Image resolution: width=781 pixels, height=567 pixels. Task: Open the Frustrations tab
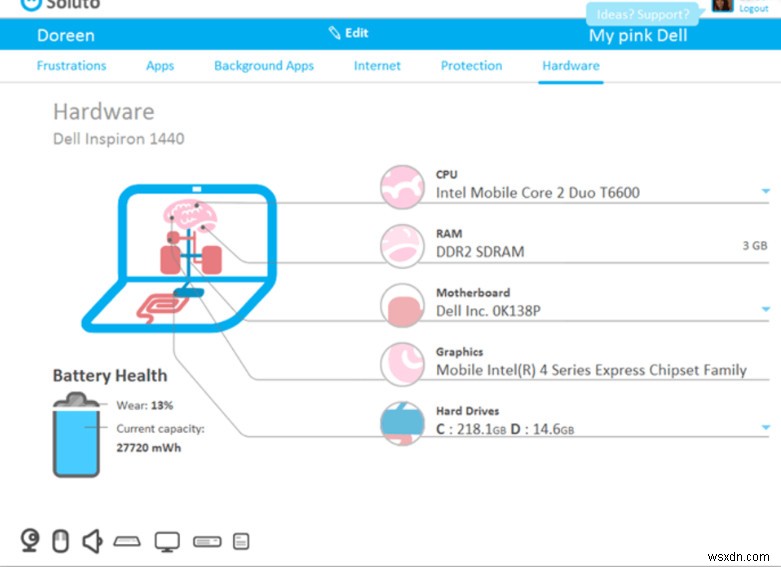tap(71, 66)
